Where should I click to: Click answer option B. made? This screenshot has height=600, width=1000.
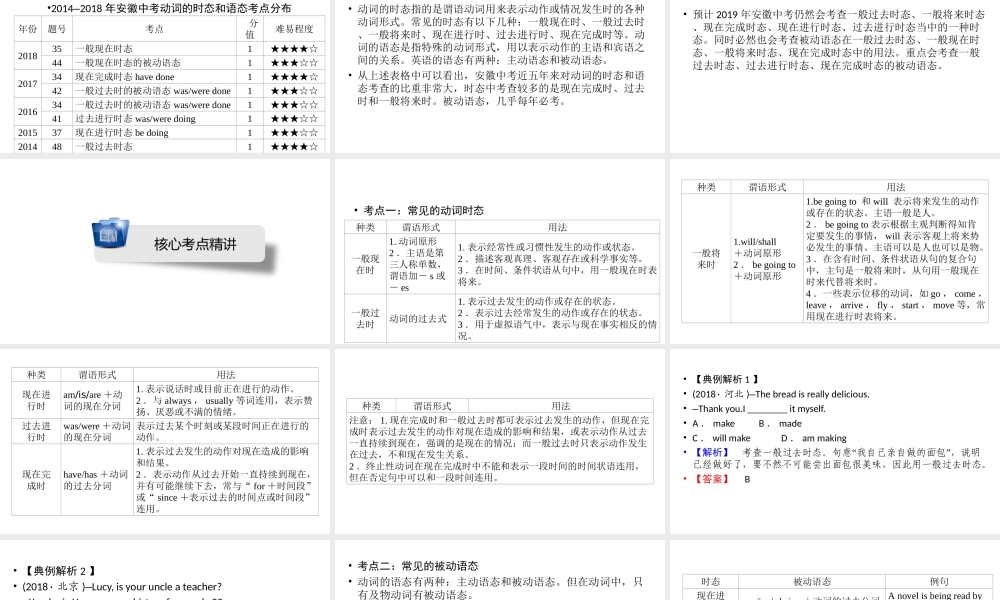tap(780, 423)
